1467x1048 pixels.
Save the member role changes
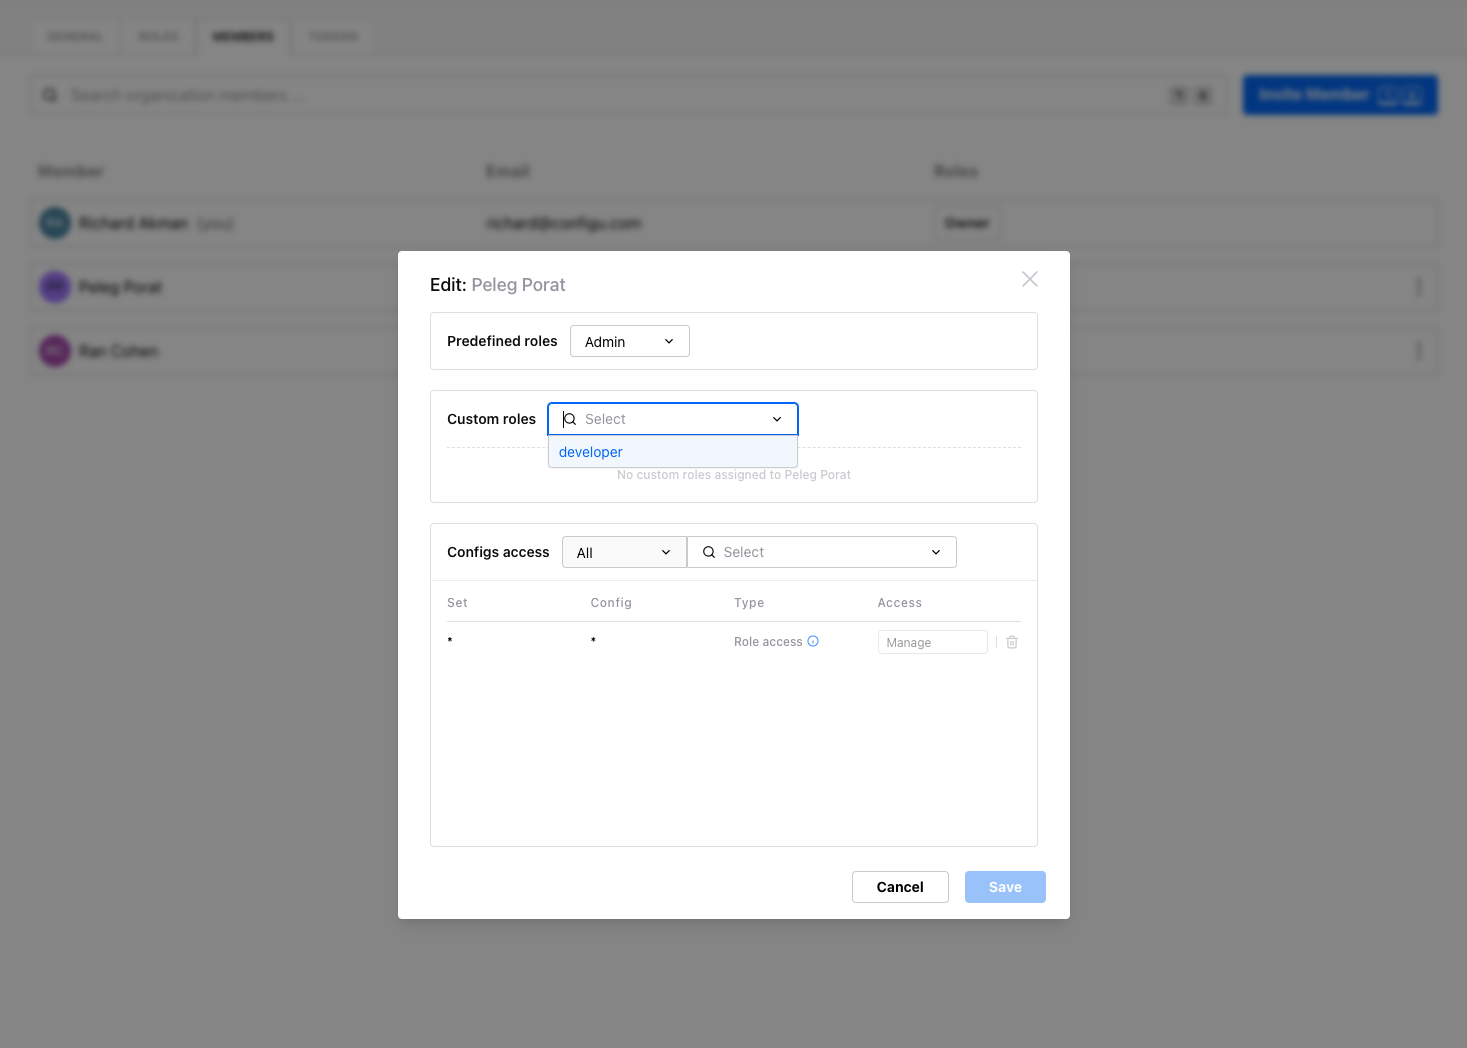click(1005, 887)
